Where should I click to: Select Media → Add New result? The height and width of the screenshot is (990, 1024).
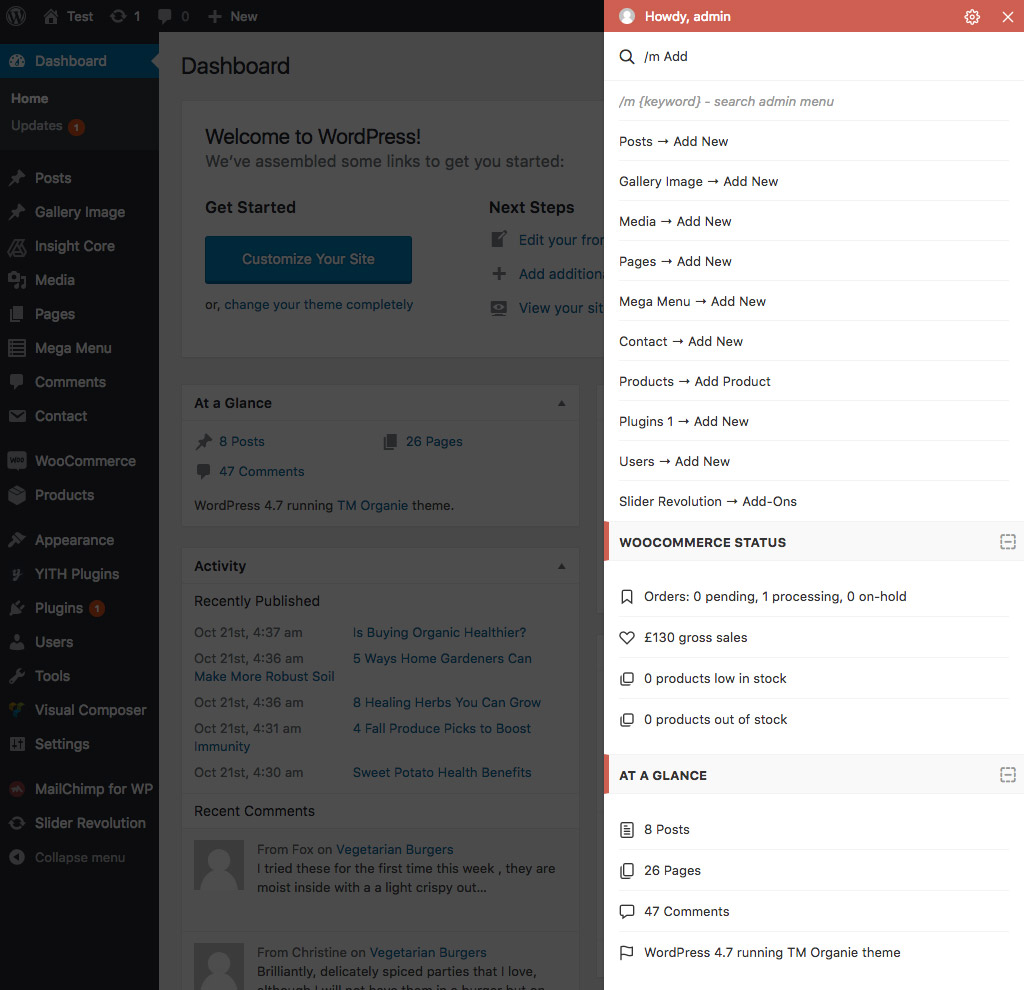click(814, 221)
